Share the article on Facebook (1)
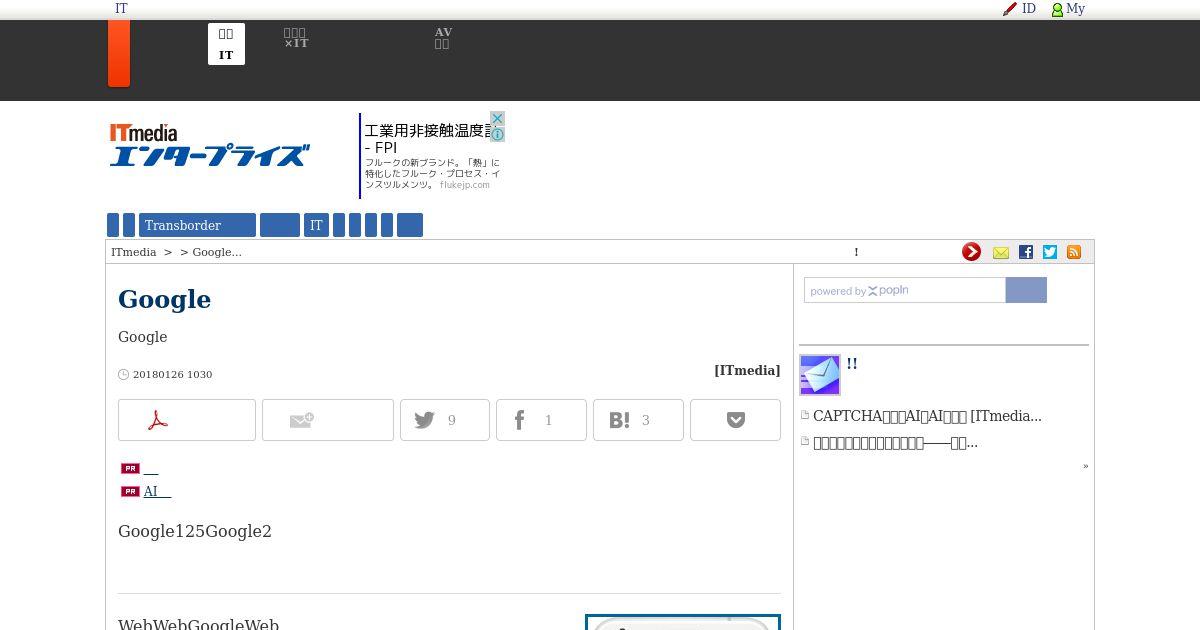This screenshot has width=1200, height=630. click(x=541, y=420)
